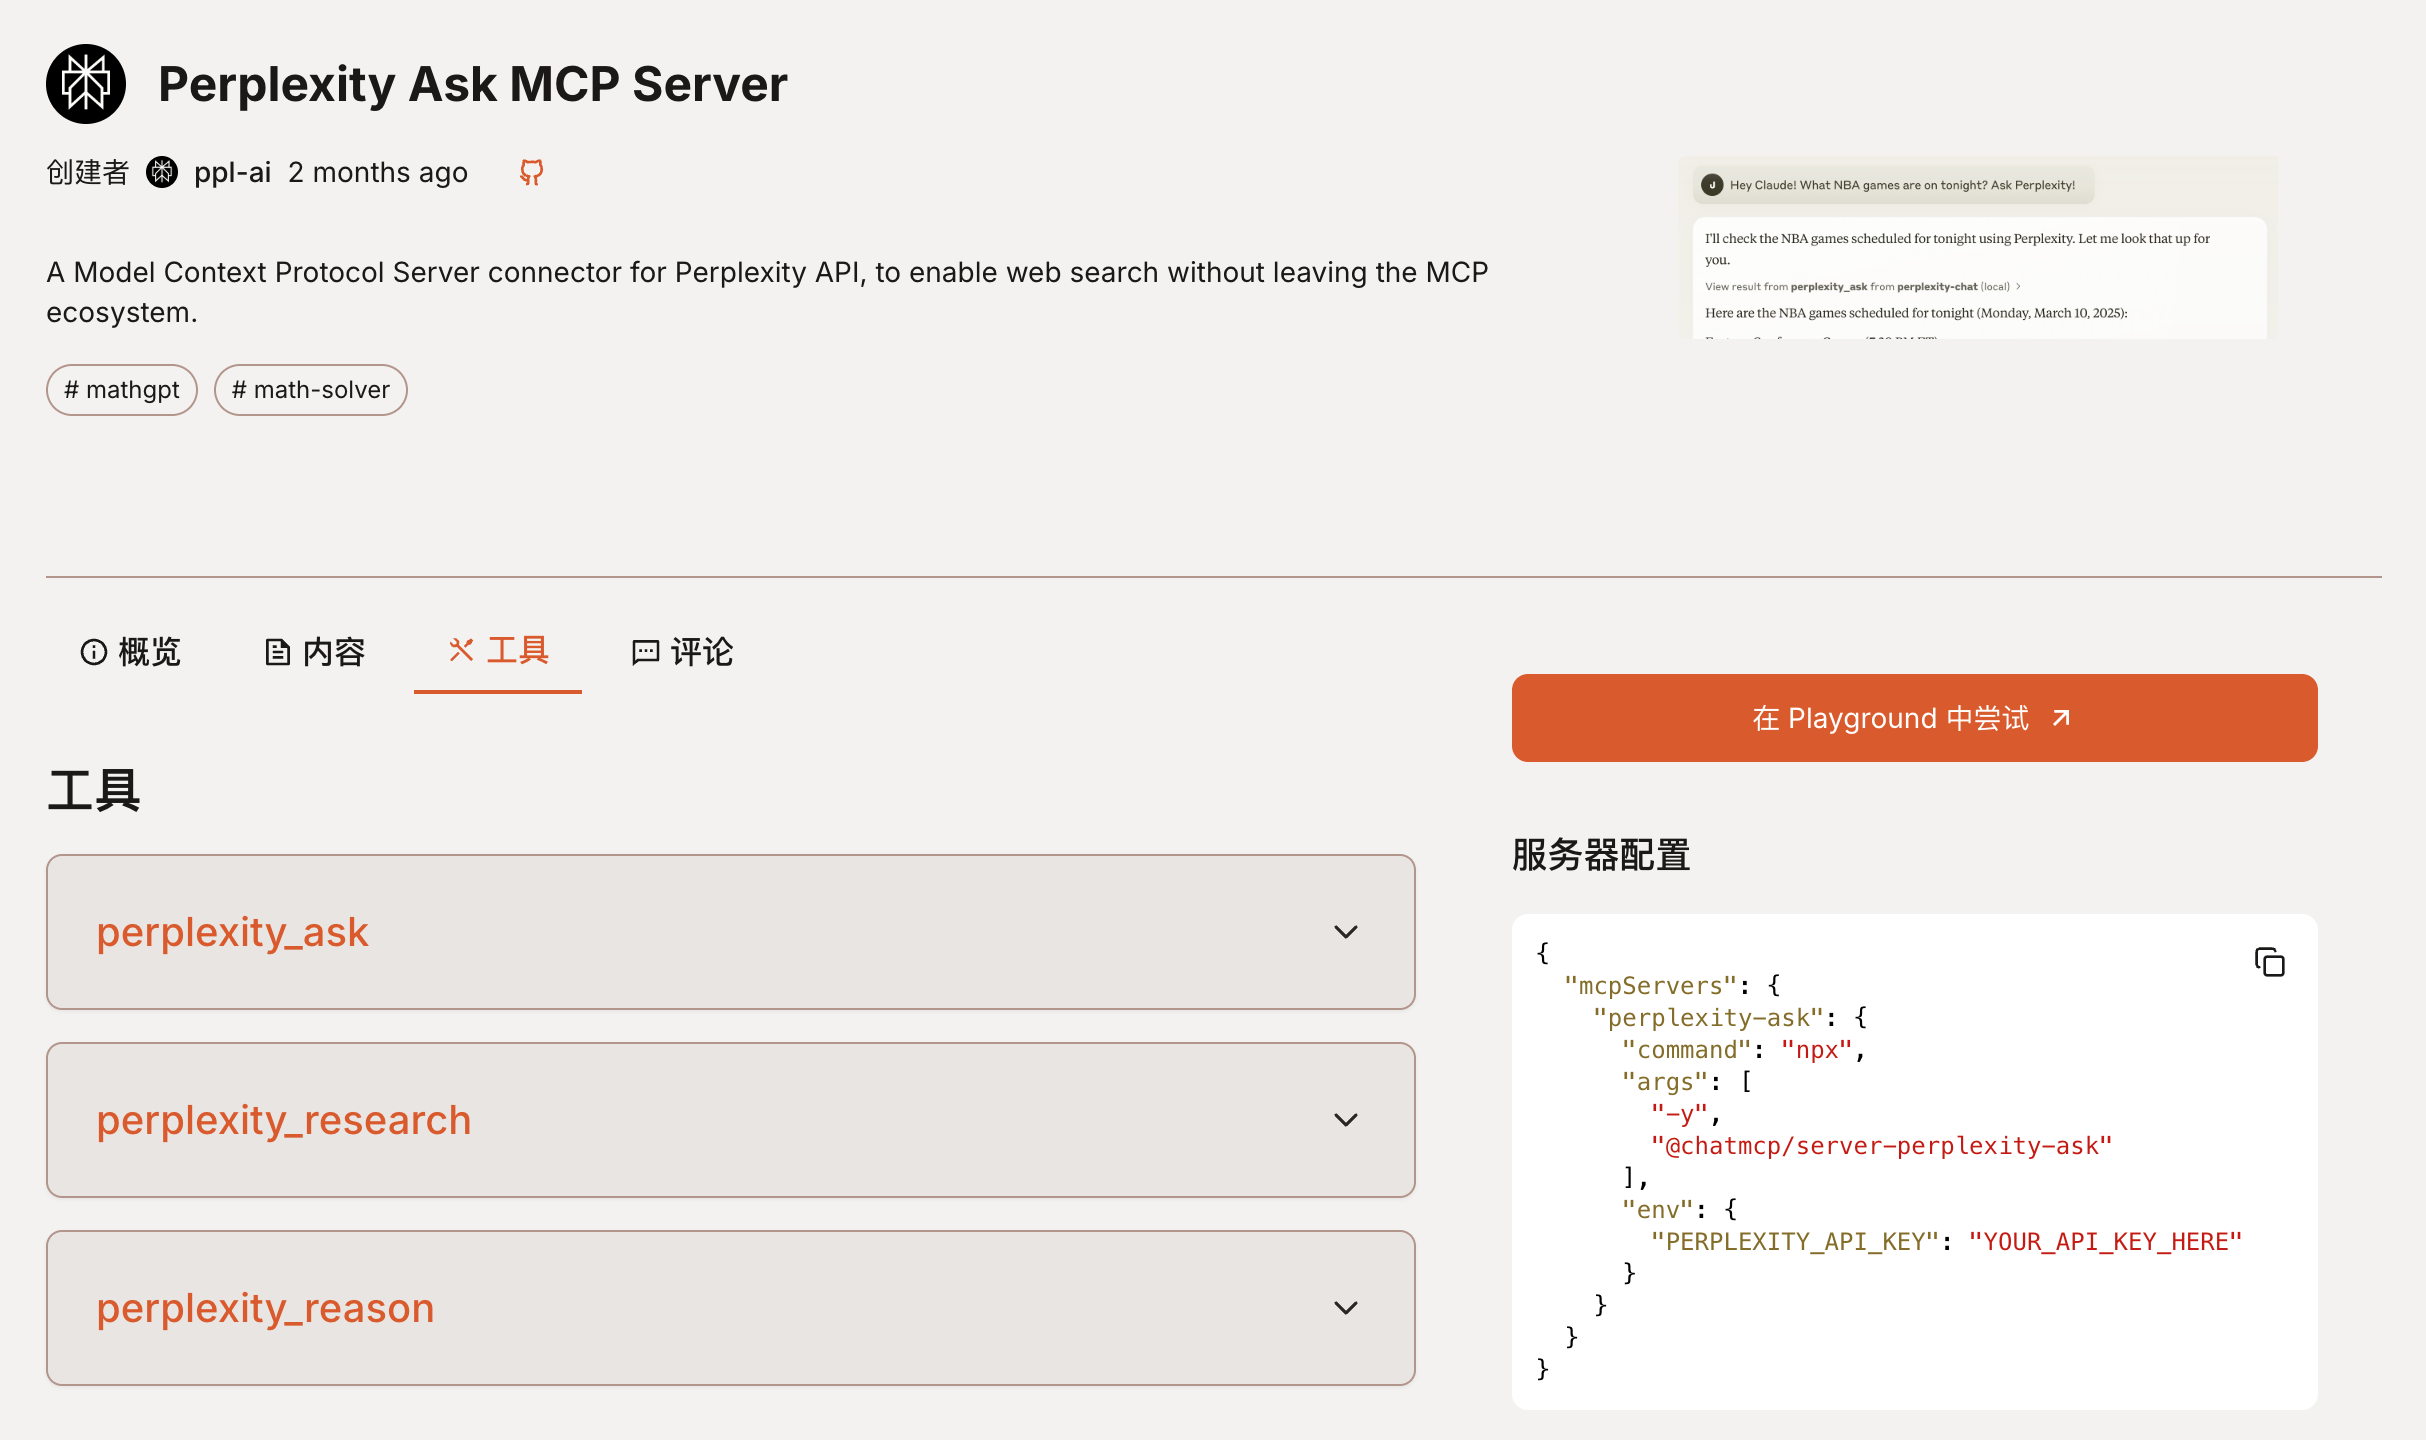The image size is (2426, 1440).
Task: Open ppl-ai creator profile link
Action: click(232, 172)
